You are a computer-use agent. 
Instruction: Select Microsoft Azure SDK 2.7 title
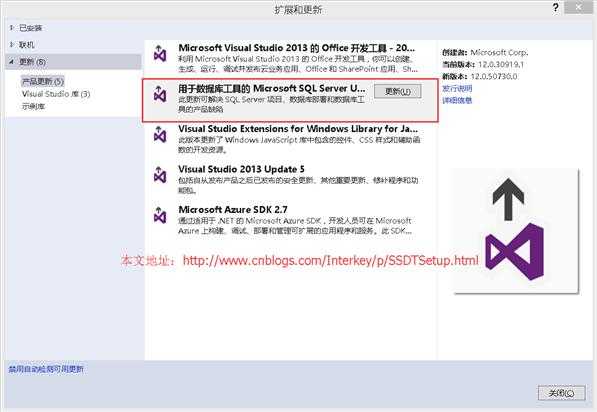[x=233, y=209]
